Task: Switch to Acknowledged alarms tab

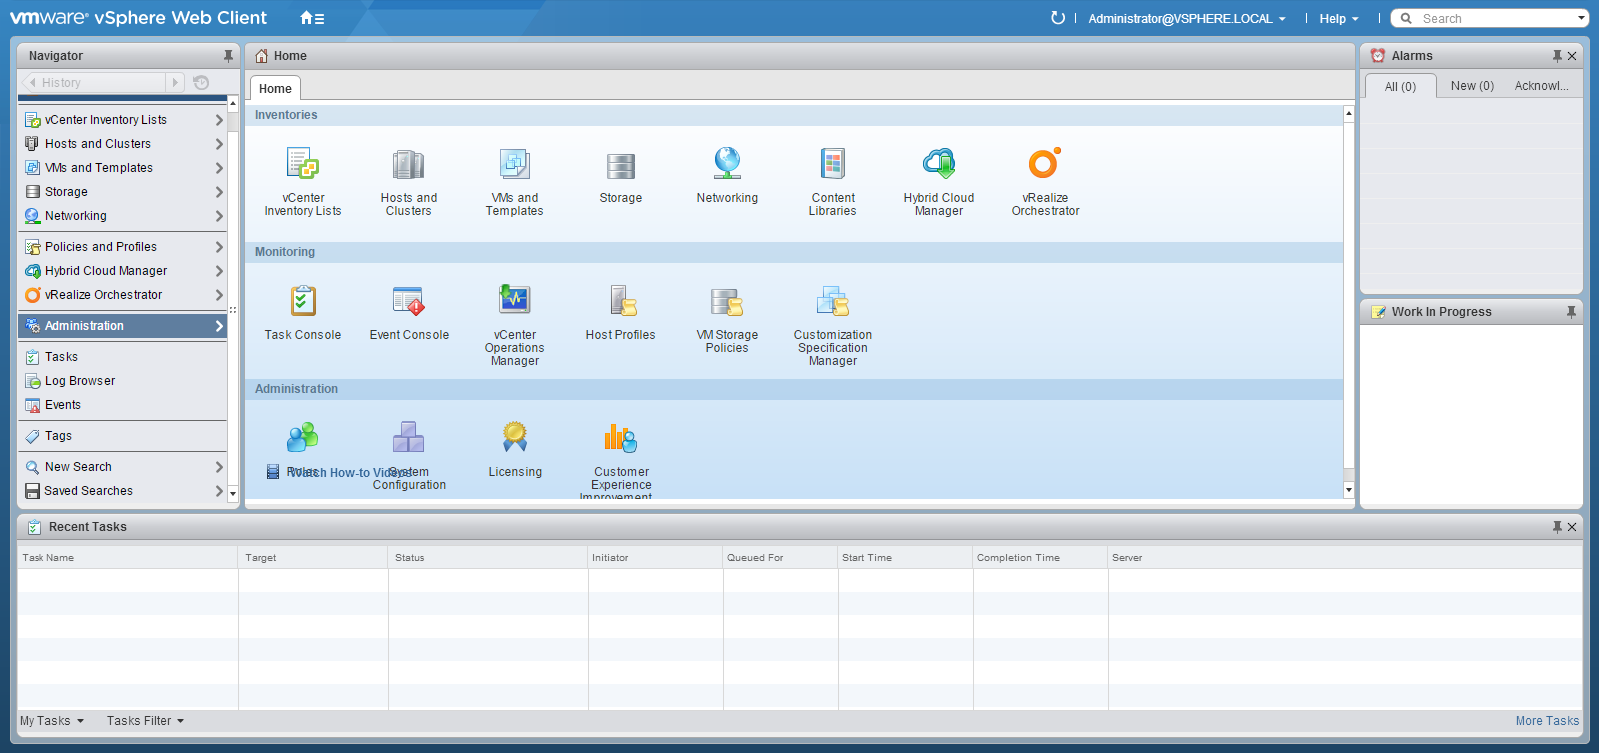Action: coord(1541,86)
